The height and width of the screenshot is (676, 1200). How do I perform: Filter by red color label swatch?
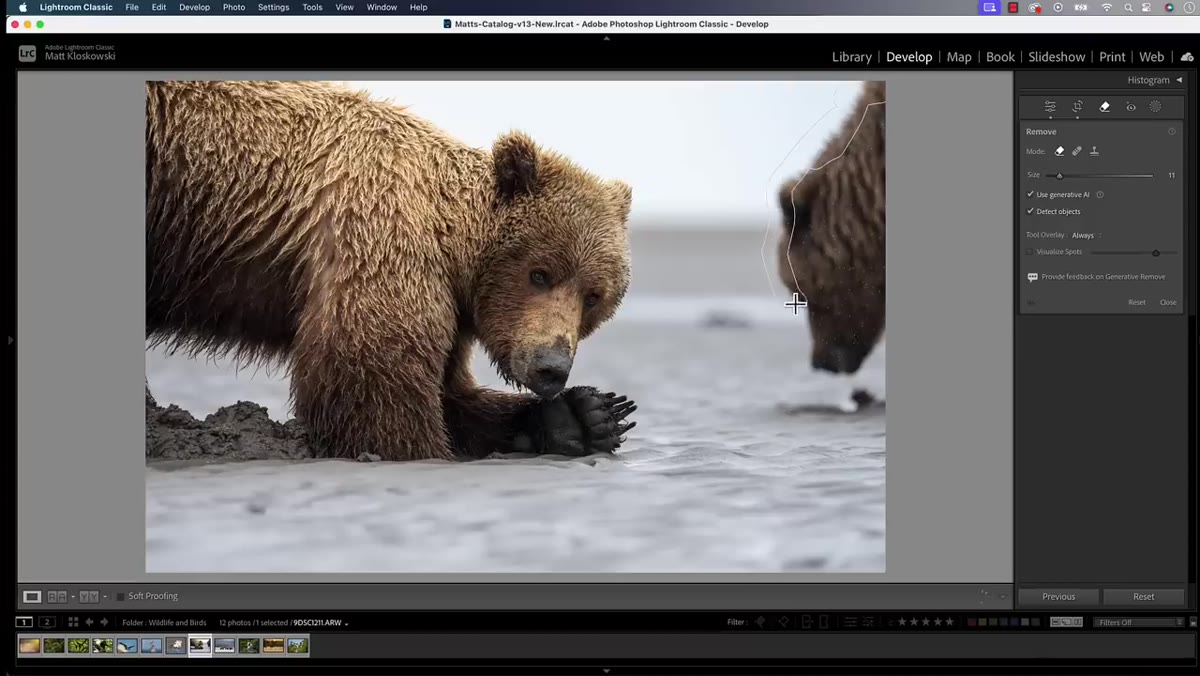(x=973, y=622)
